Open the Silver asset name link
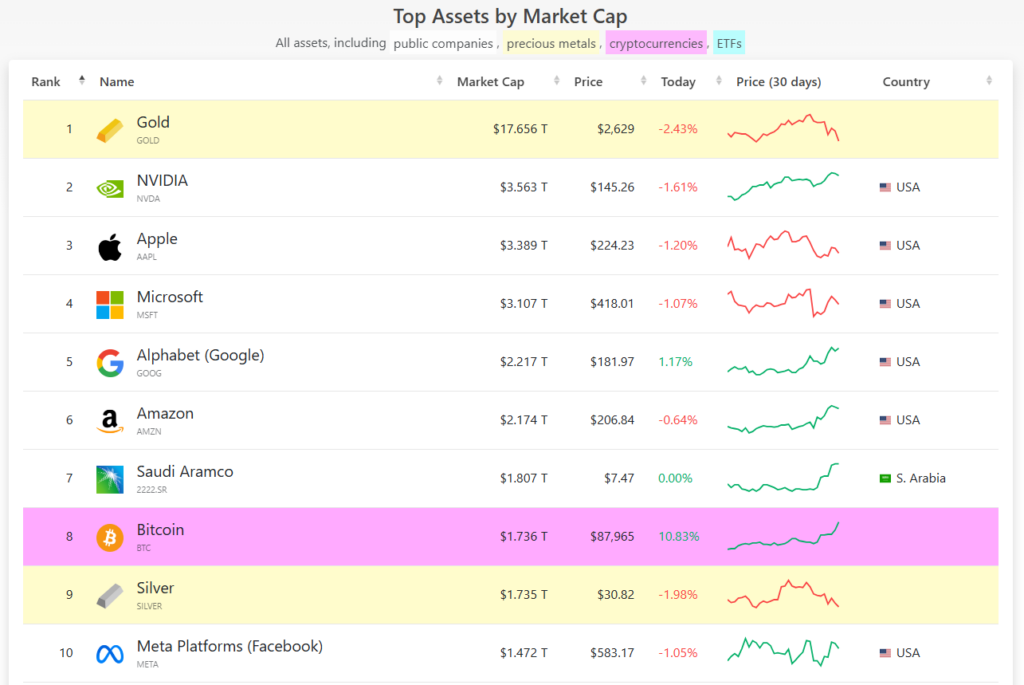 pos(155,588)
